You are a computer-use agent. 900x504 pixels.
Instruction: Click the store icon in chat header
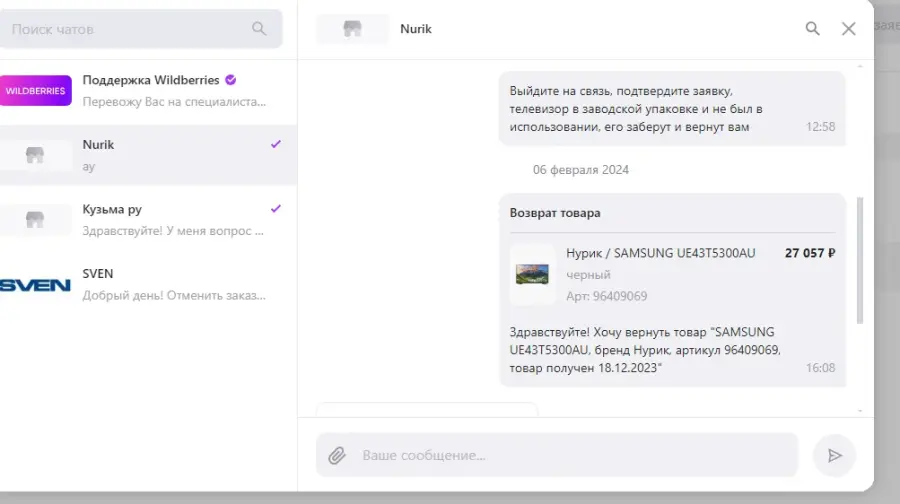[x=352, y=29]
